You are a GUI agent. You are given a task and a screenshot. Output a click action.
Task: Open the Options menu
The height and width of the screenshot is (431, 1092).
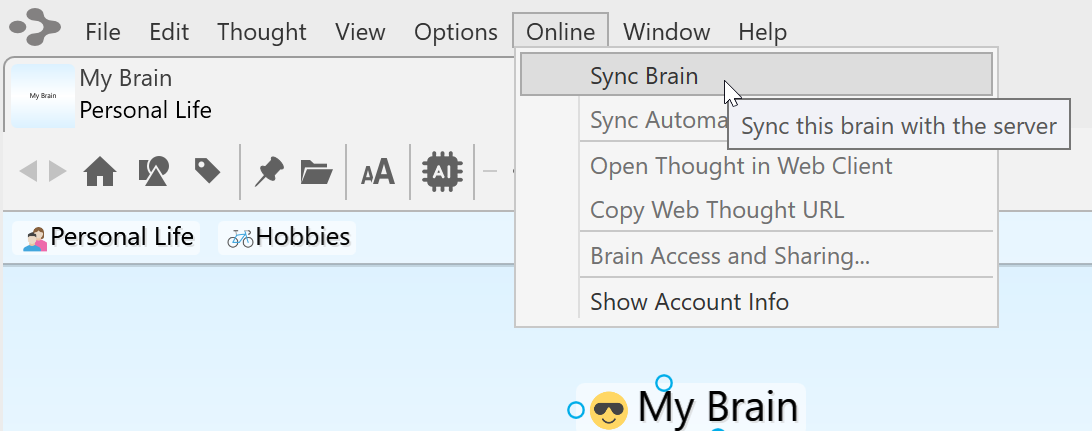(x=455, y=31)
